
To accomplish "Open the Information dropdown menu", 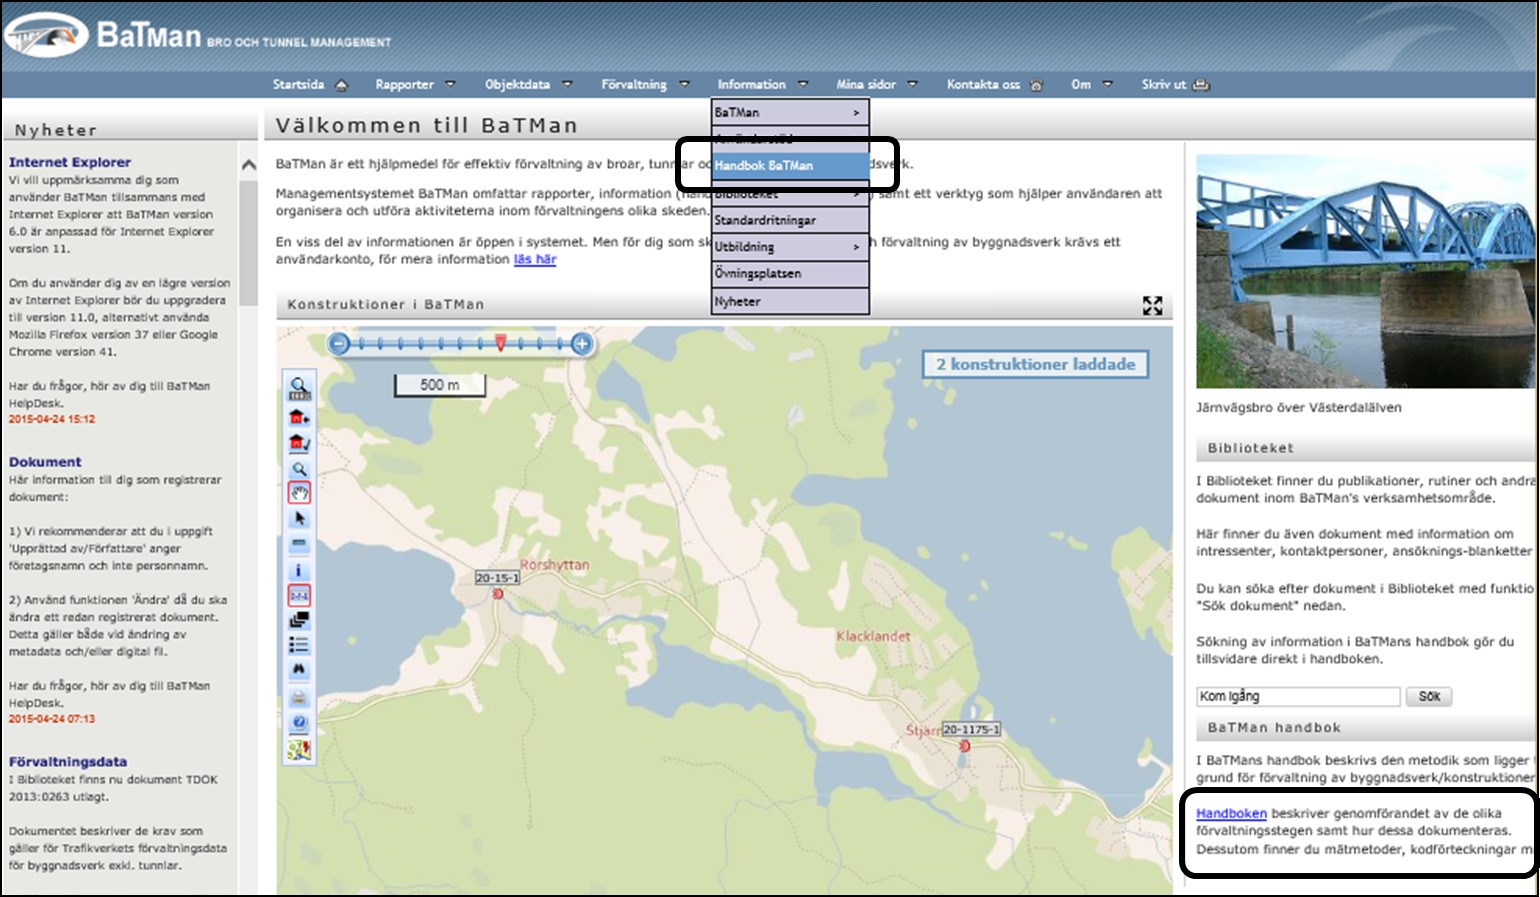I will pos(762,85).
